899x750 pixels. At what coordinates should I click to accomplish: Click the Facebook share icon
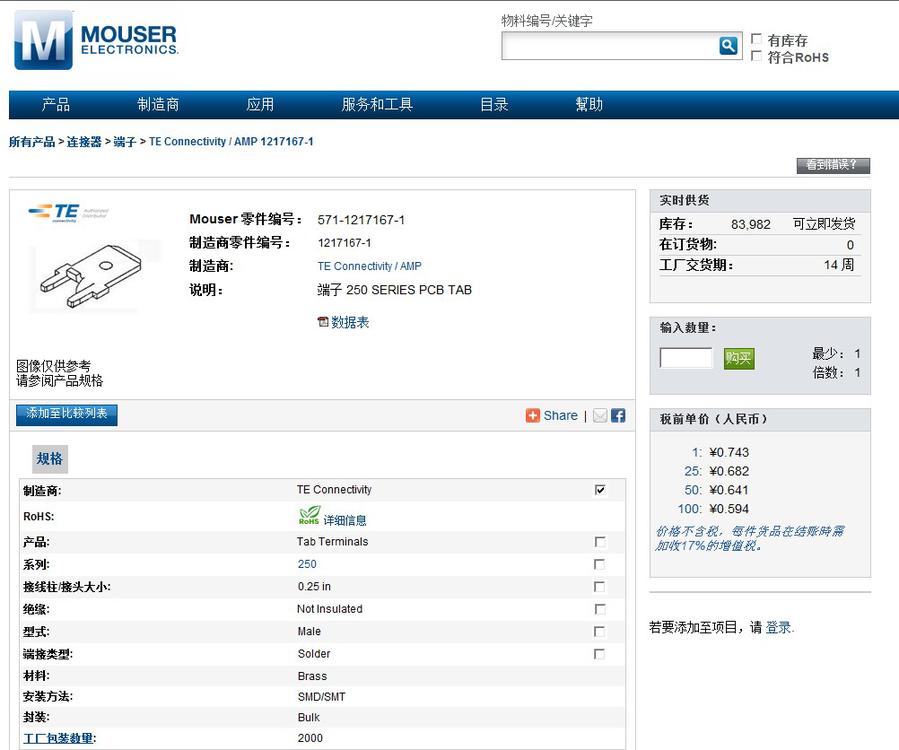(618, 415)
